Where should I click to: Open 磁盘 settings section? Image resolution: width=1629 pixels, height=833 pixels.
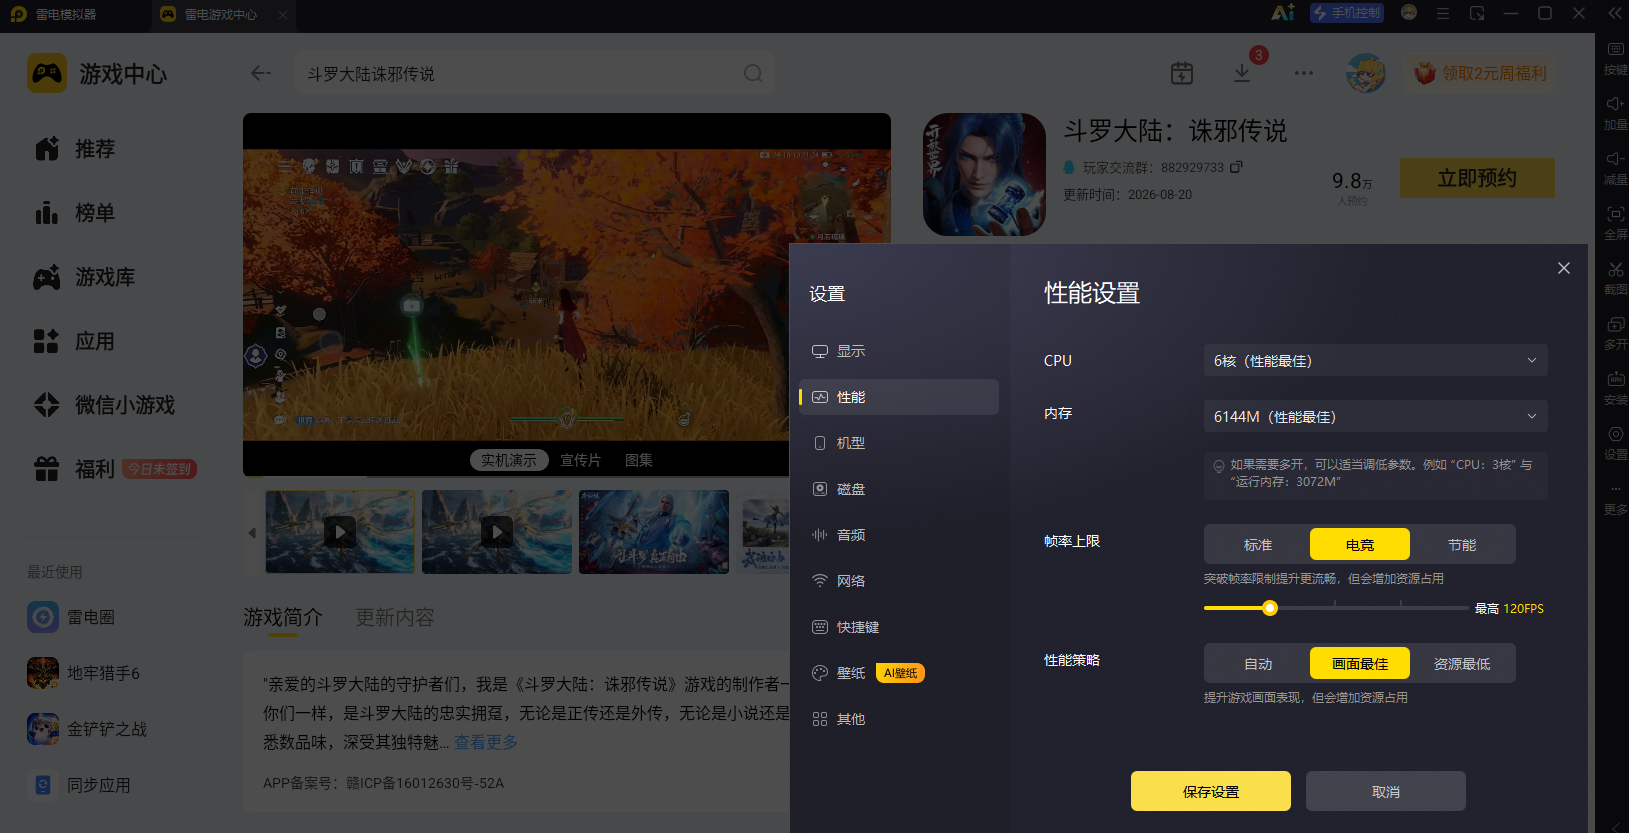[899, 489]
